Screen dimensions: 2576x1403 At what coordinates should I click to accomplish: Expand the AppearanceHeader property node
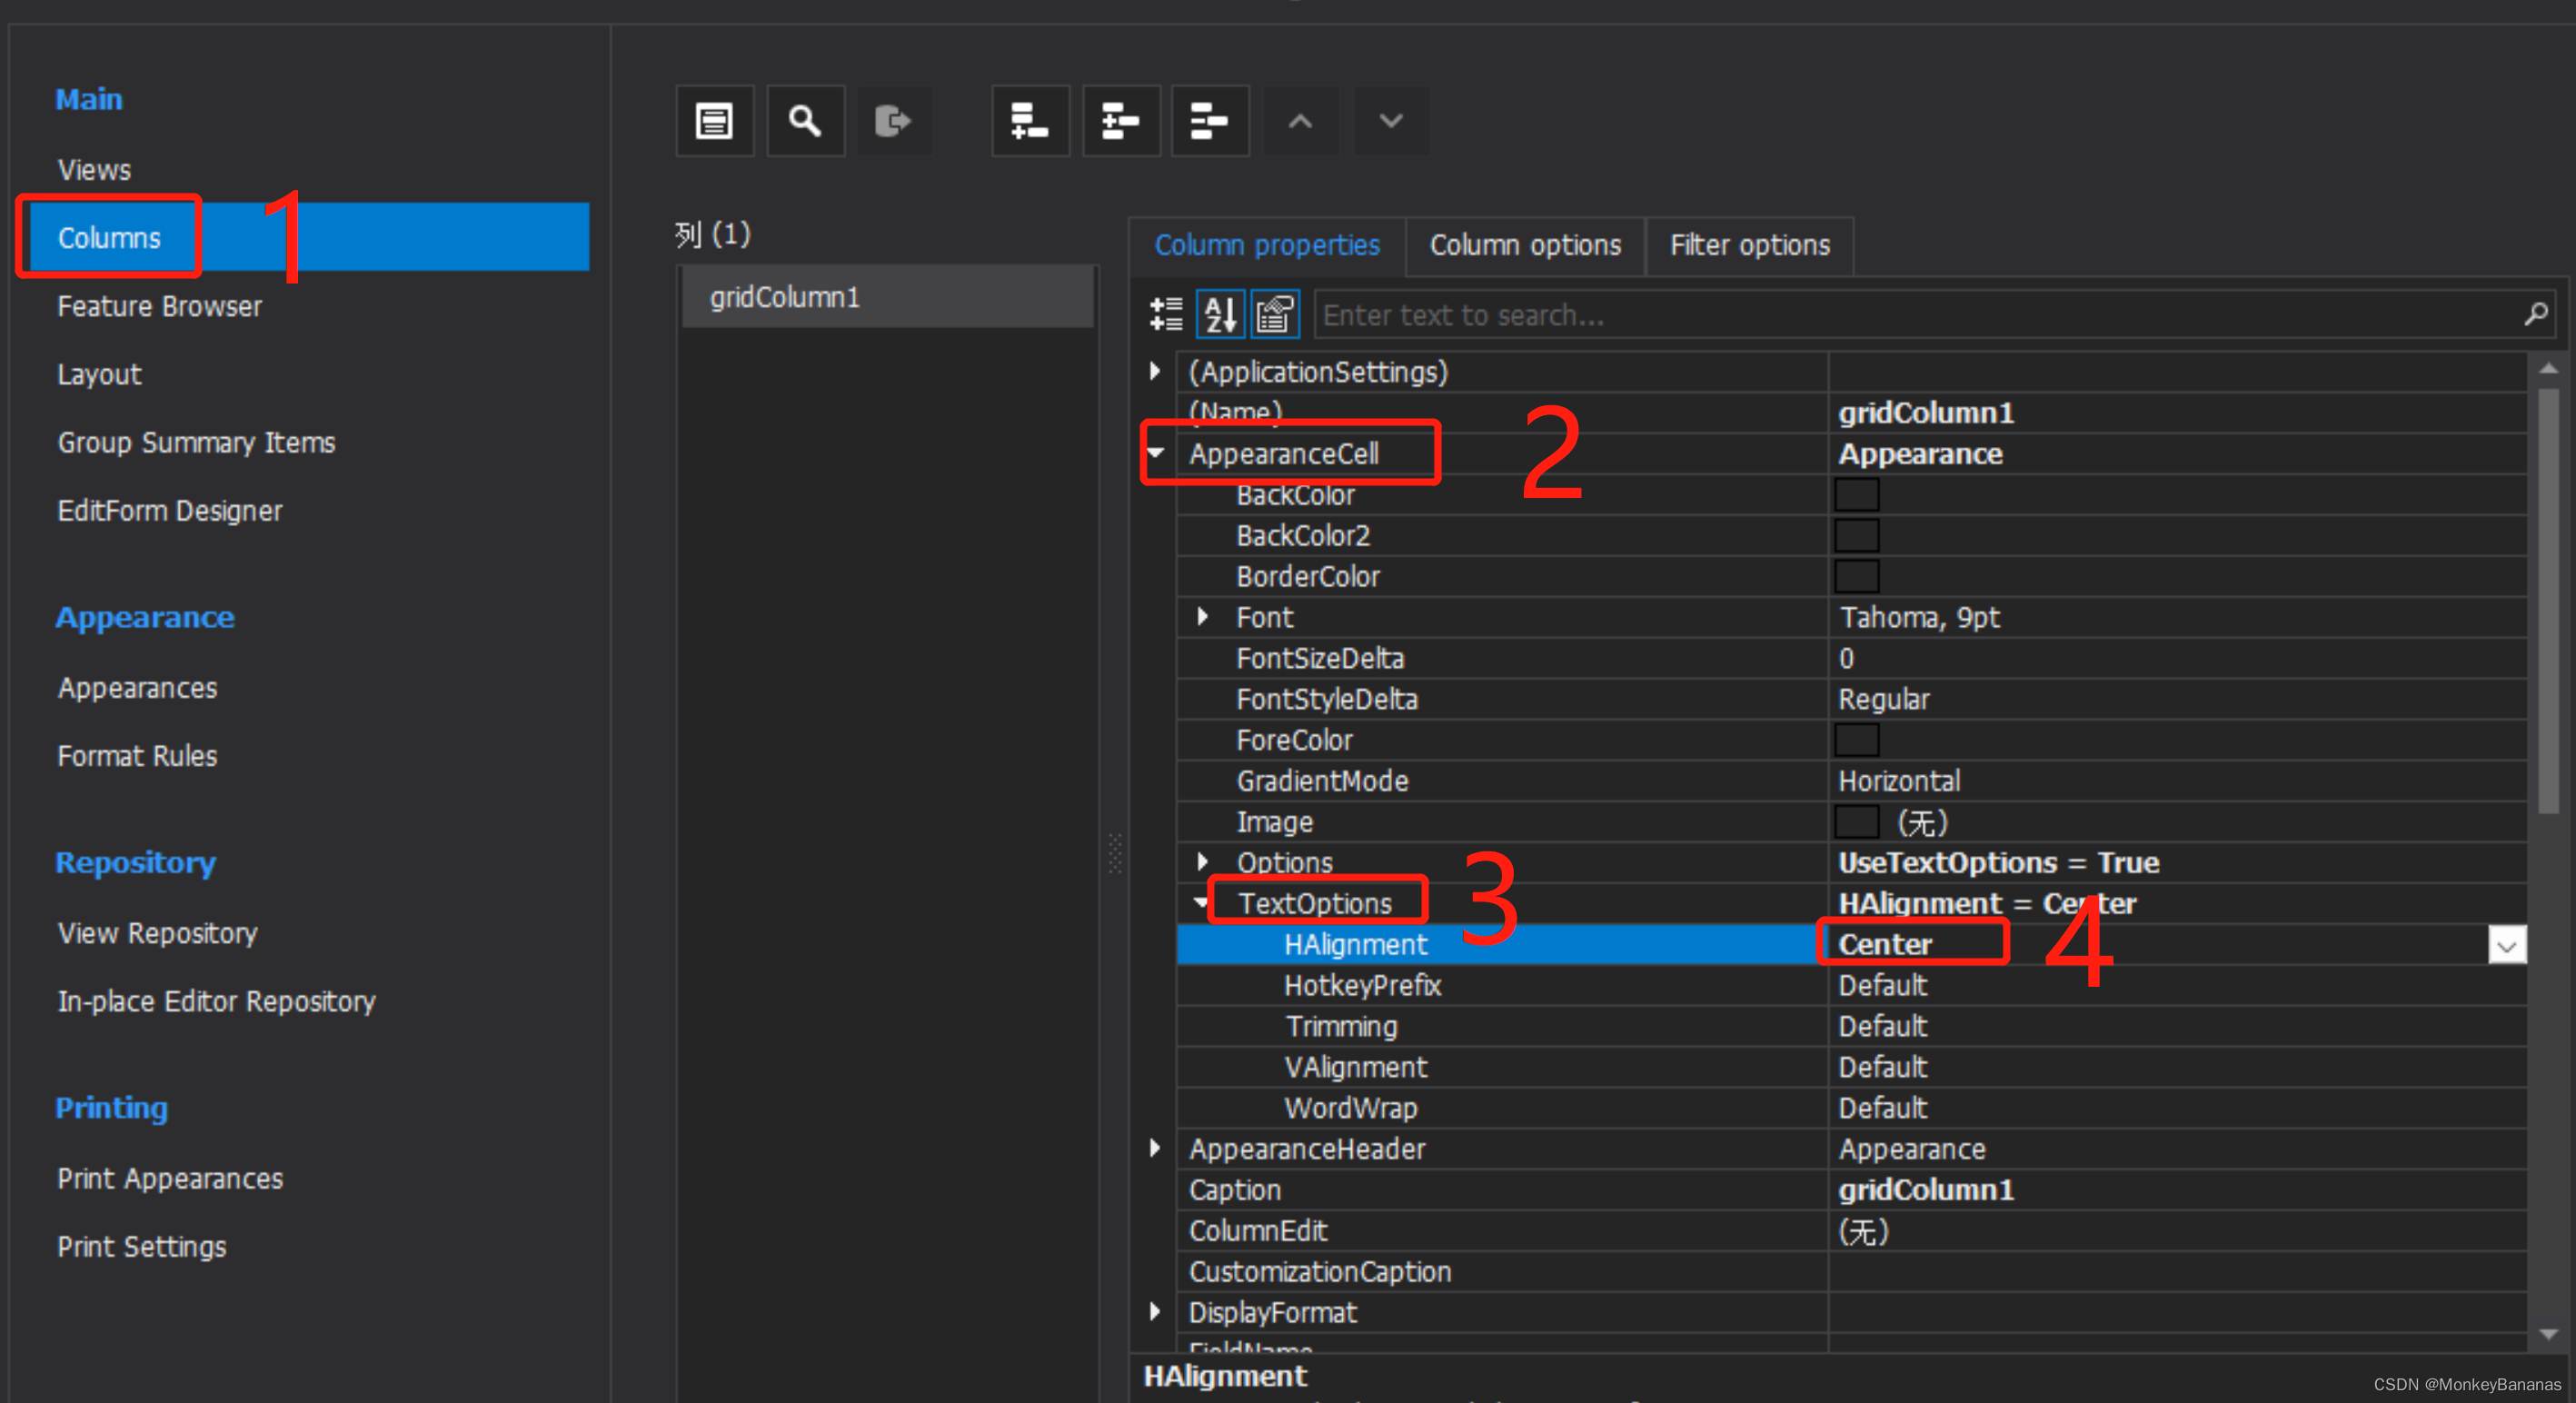tap(1155, 1148)
